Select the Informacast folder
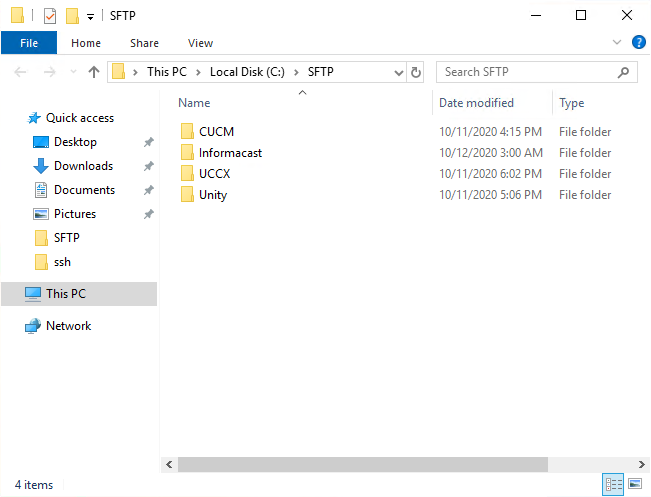 221,152
